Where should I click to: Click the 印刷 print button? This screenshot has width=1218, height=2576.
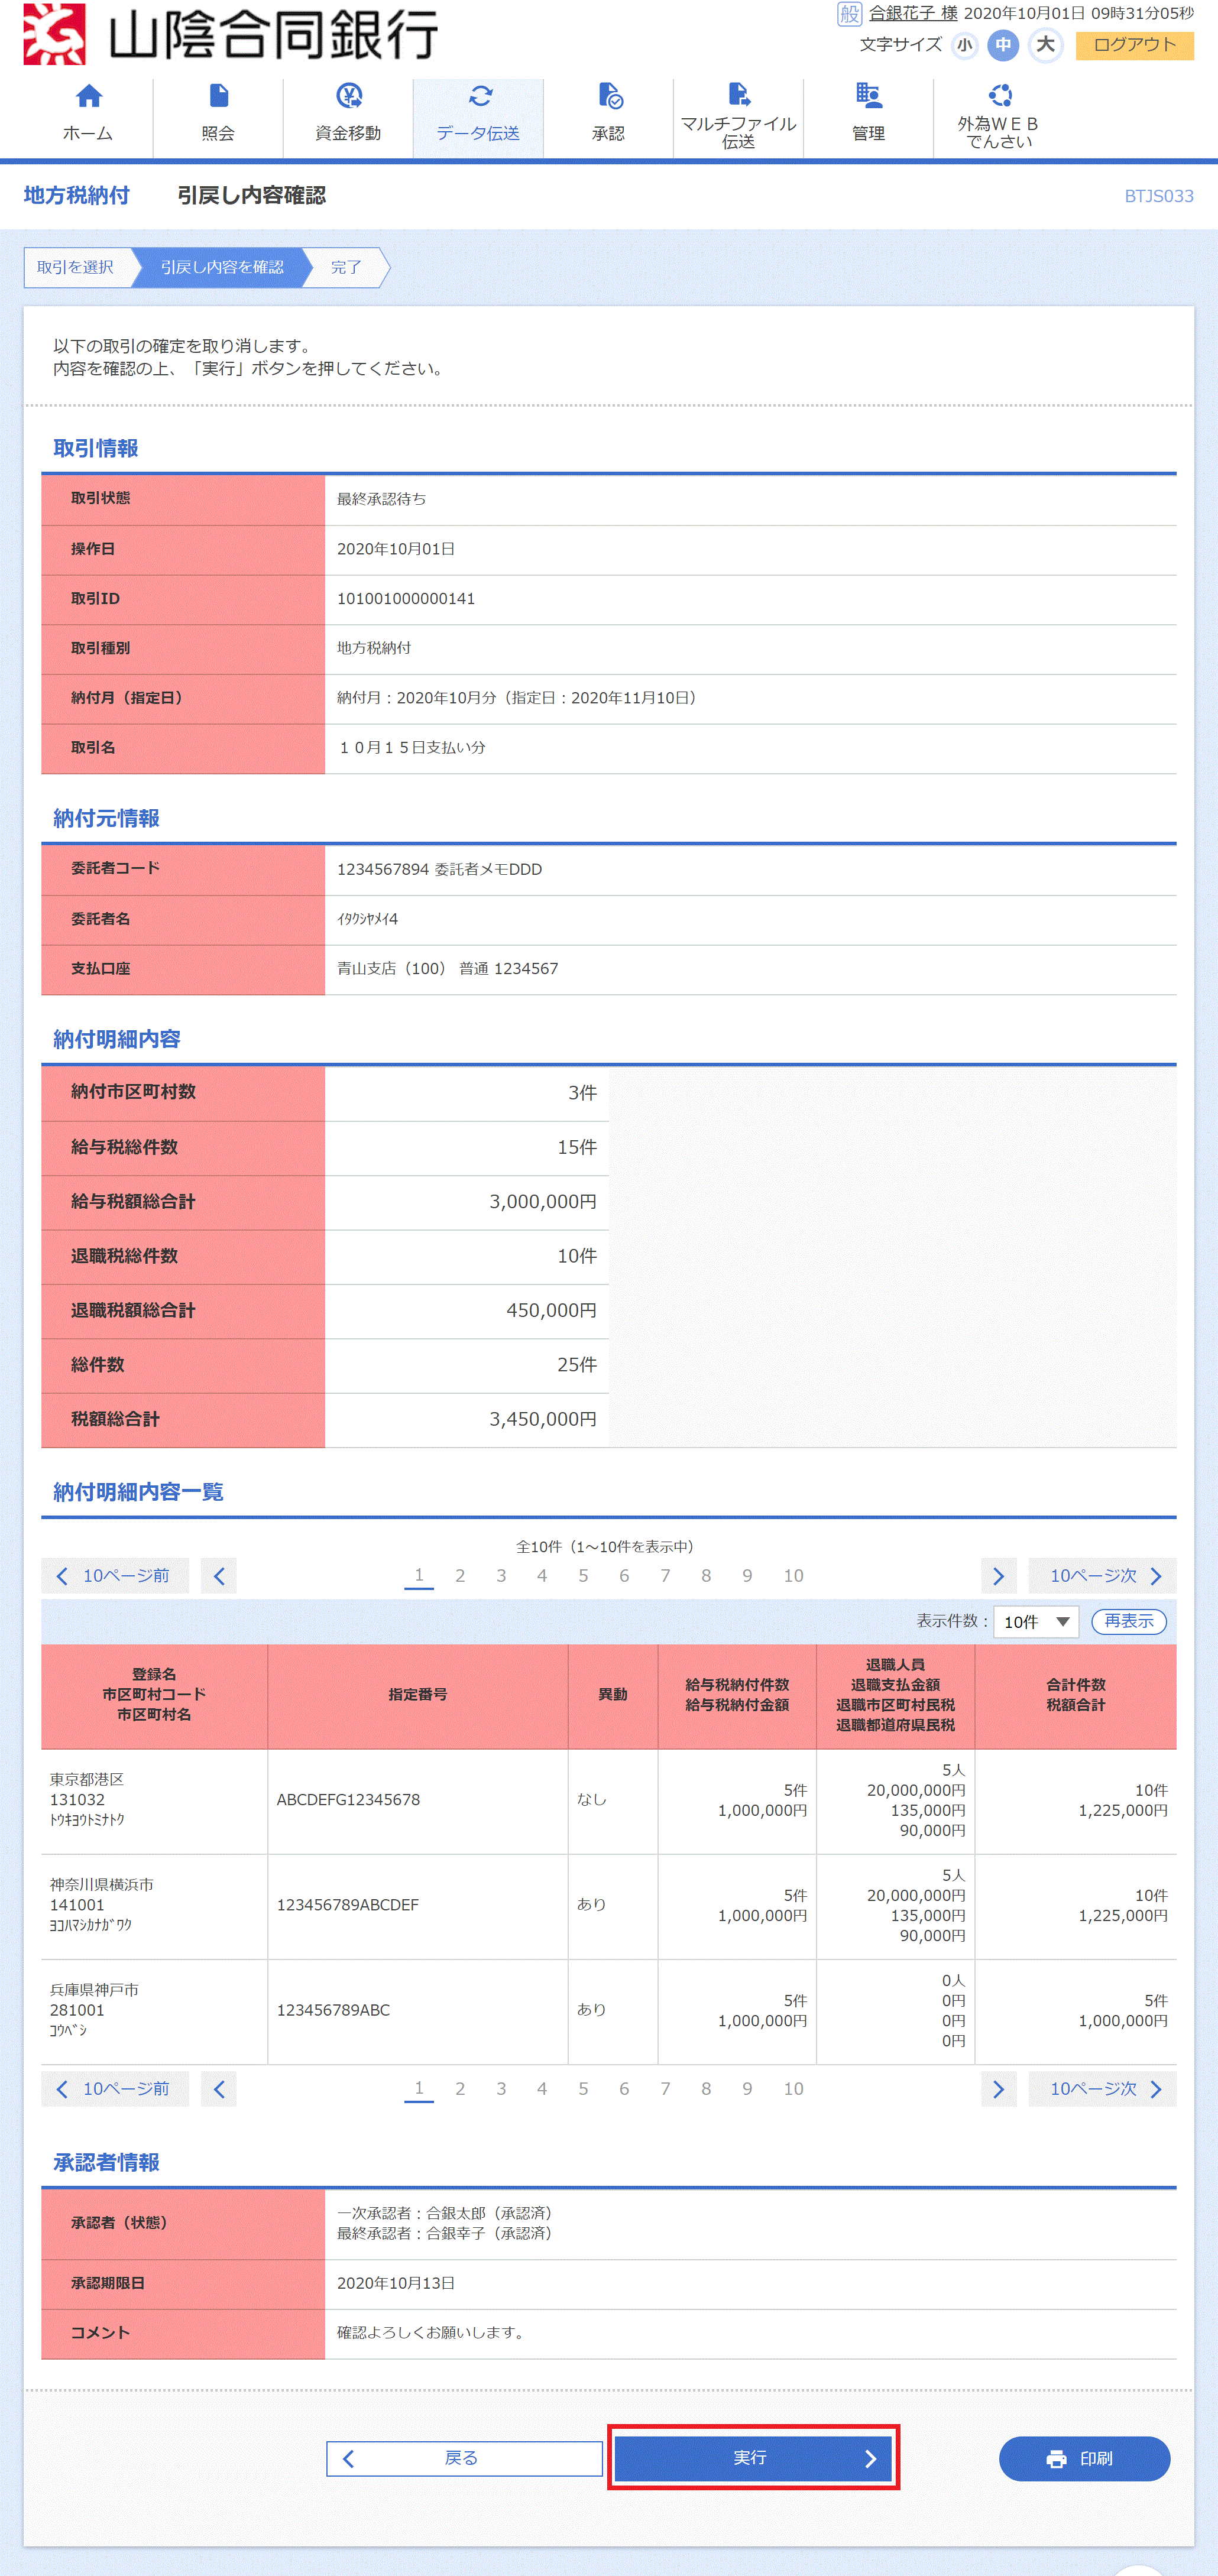click(1084, 2458)
